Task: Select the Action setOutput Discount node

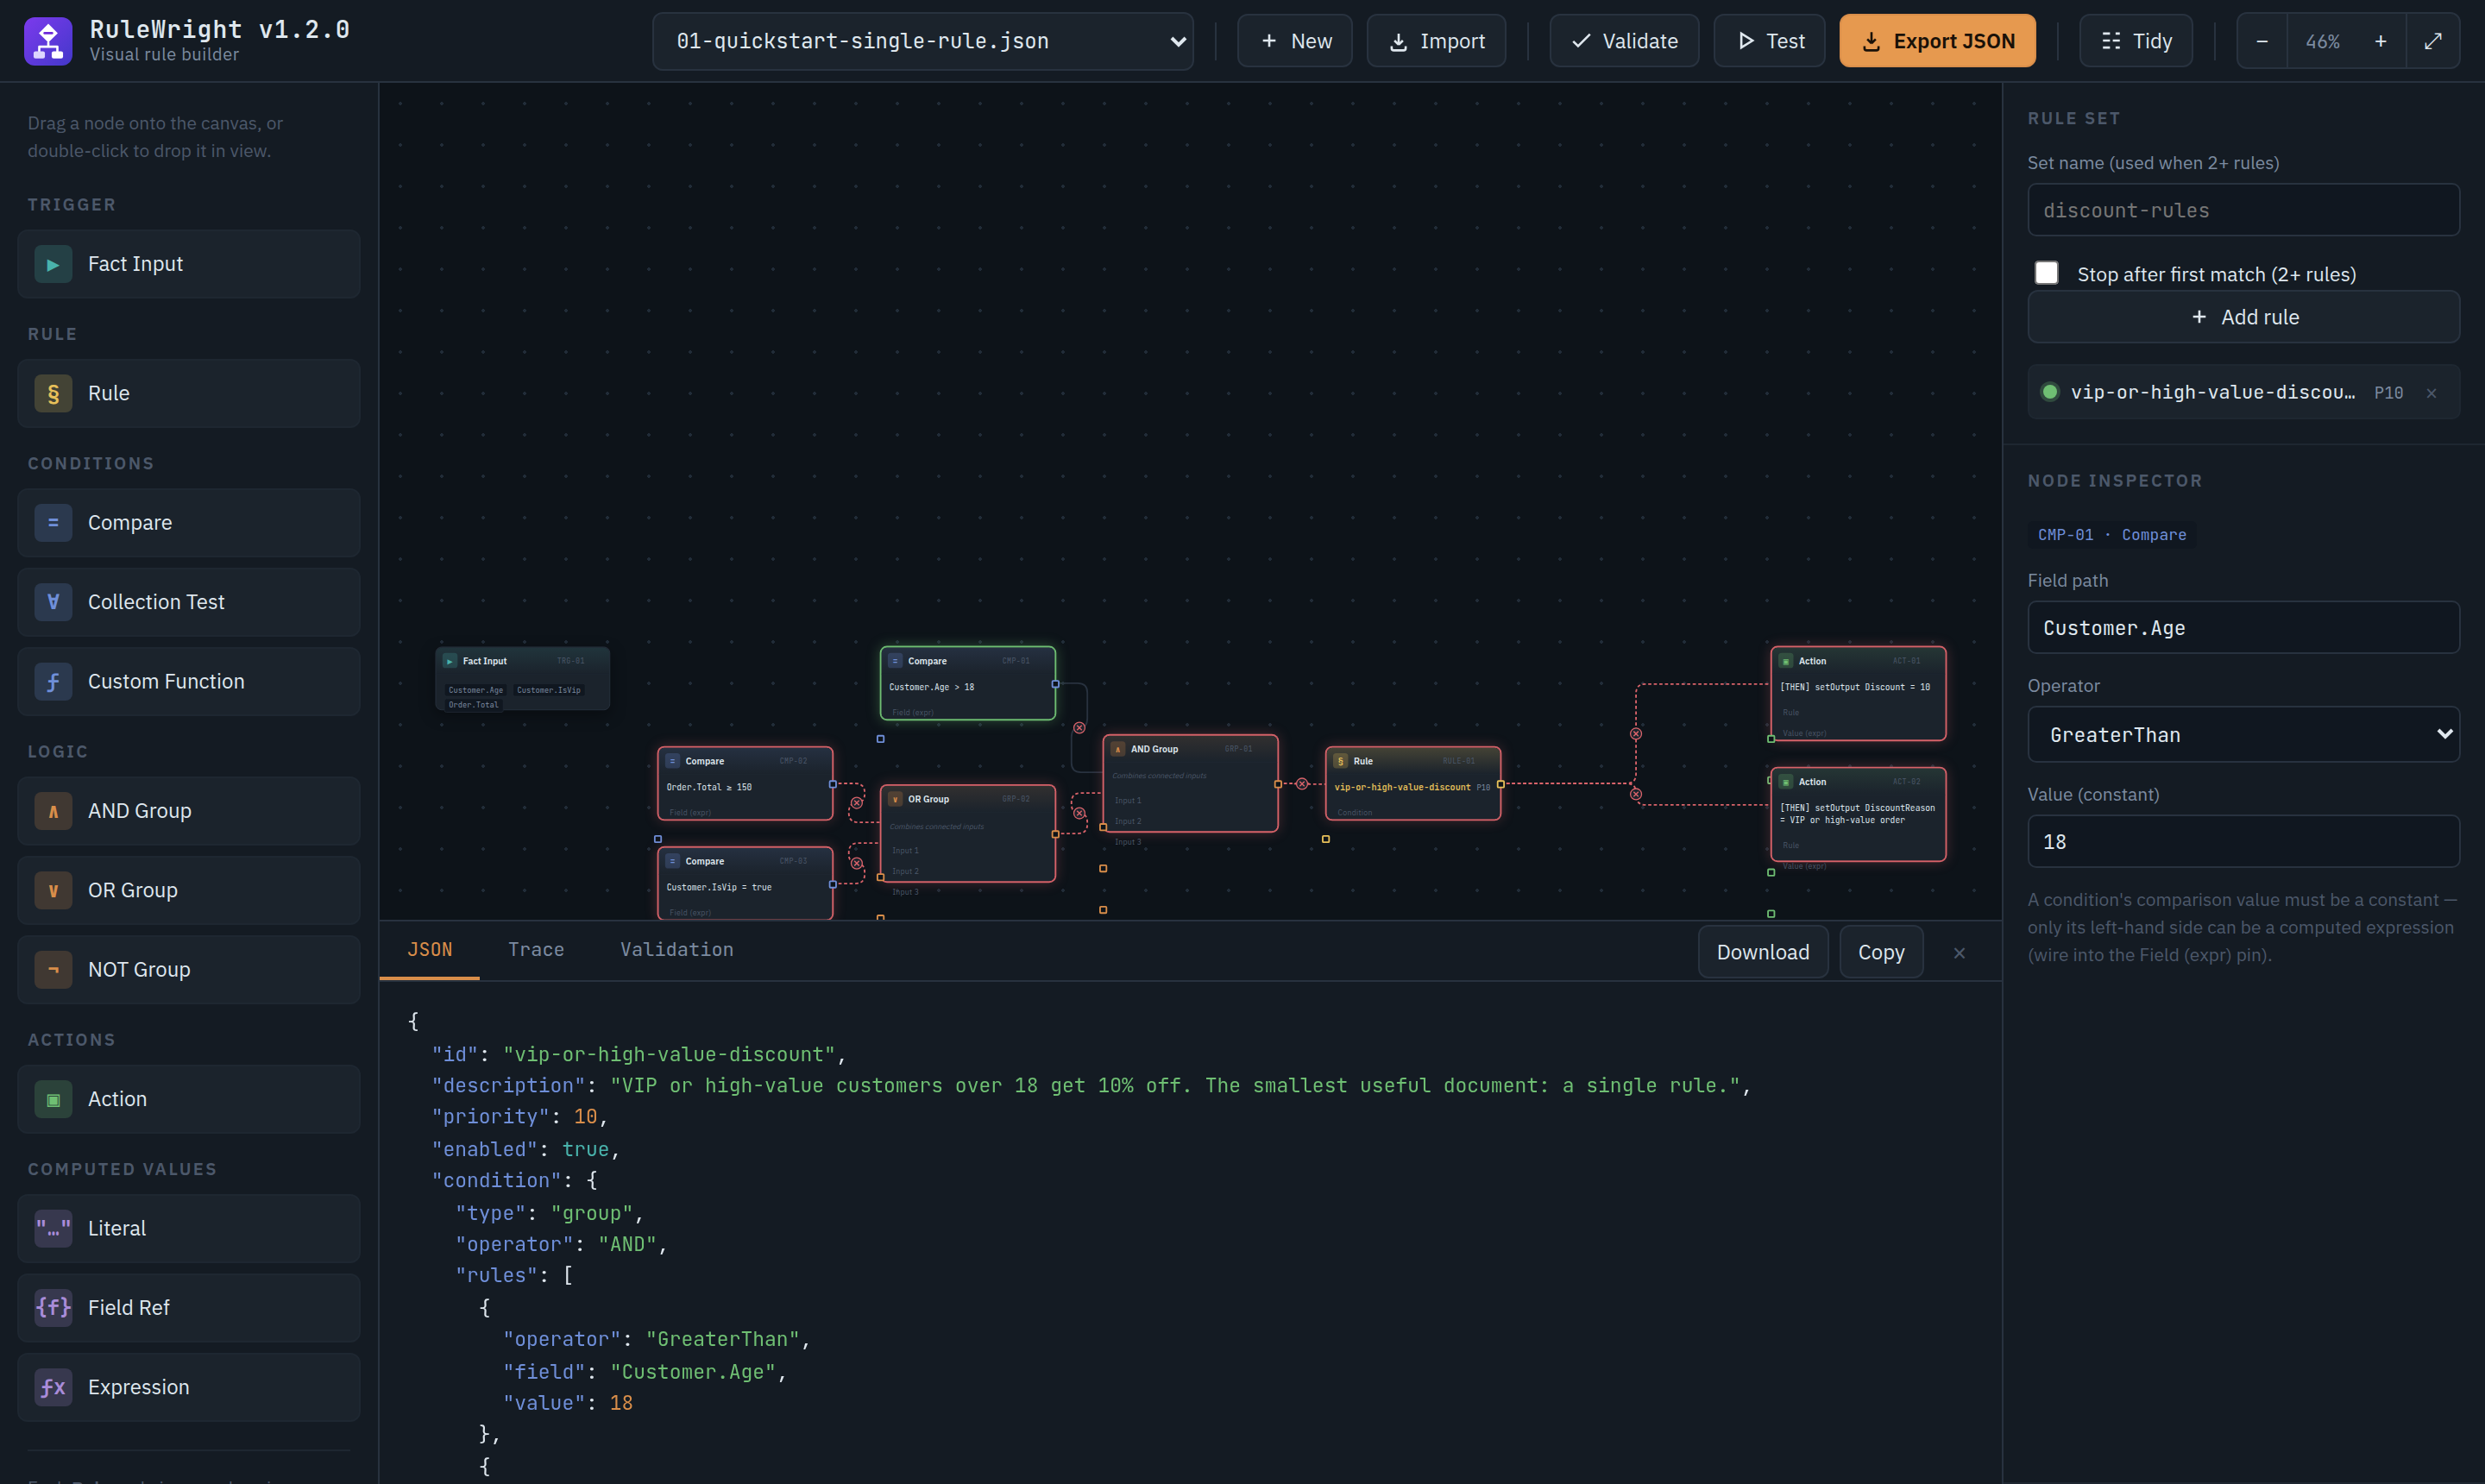Action: click(x=1858, y=694)
